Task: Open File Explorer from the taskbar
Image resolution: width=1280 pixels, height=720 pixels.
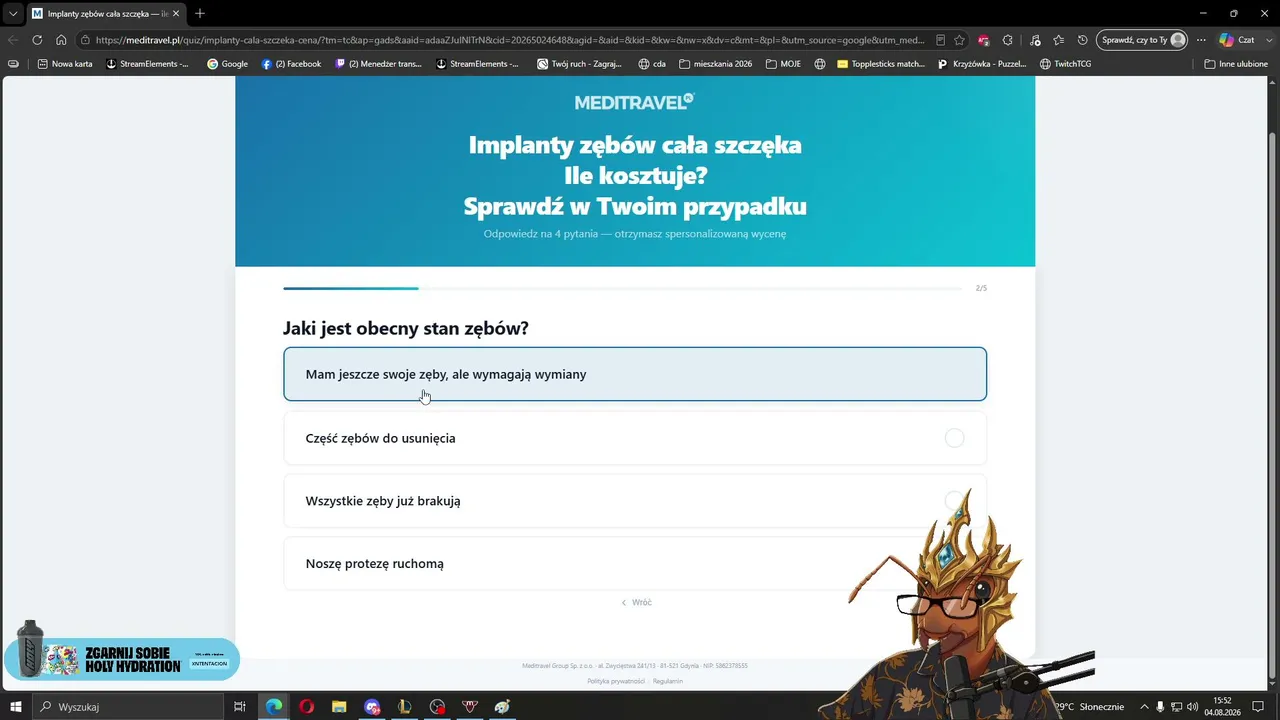Action: [339, 707]
